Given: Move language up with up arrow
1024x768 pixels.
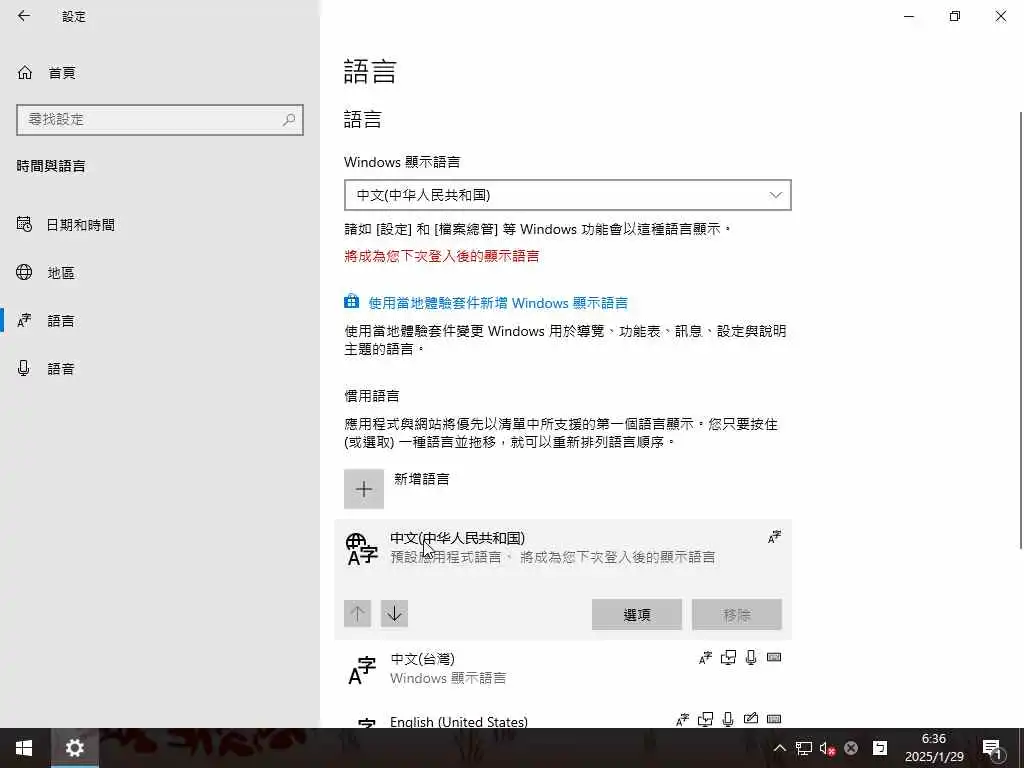Looking at the screenshot, I should click(x=357, y=613).
